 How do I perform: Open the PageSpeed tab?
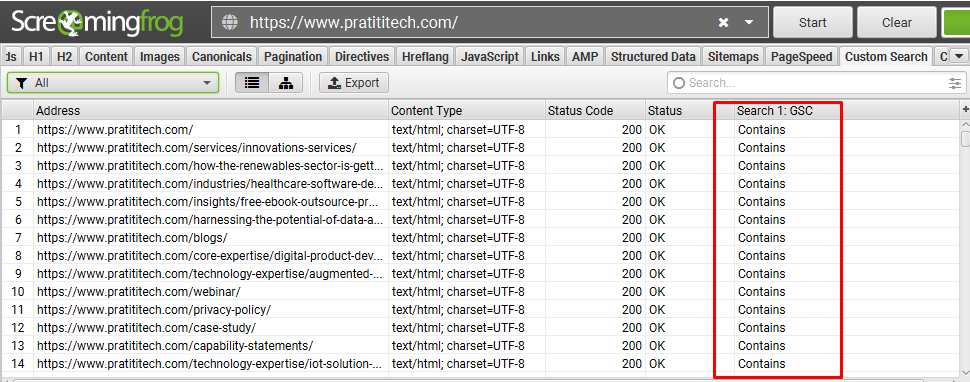pyautogui.click(x=802, y=57)
